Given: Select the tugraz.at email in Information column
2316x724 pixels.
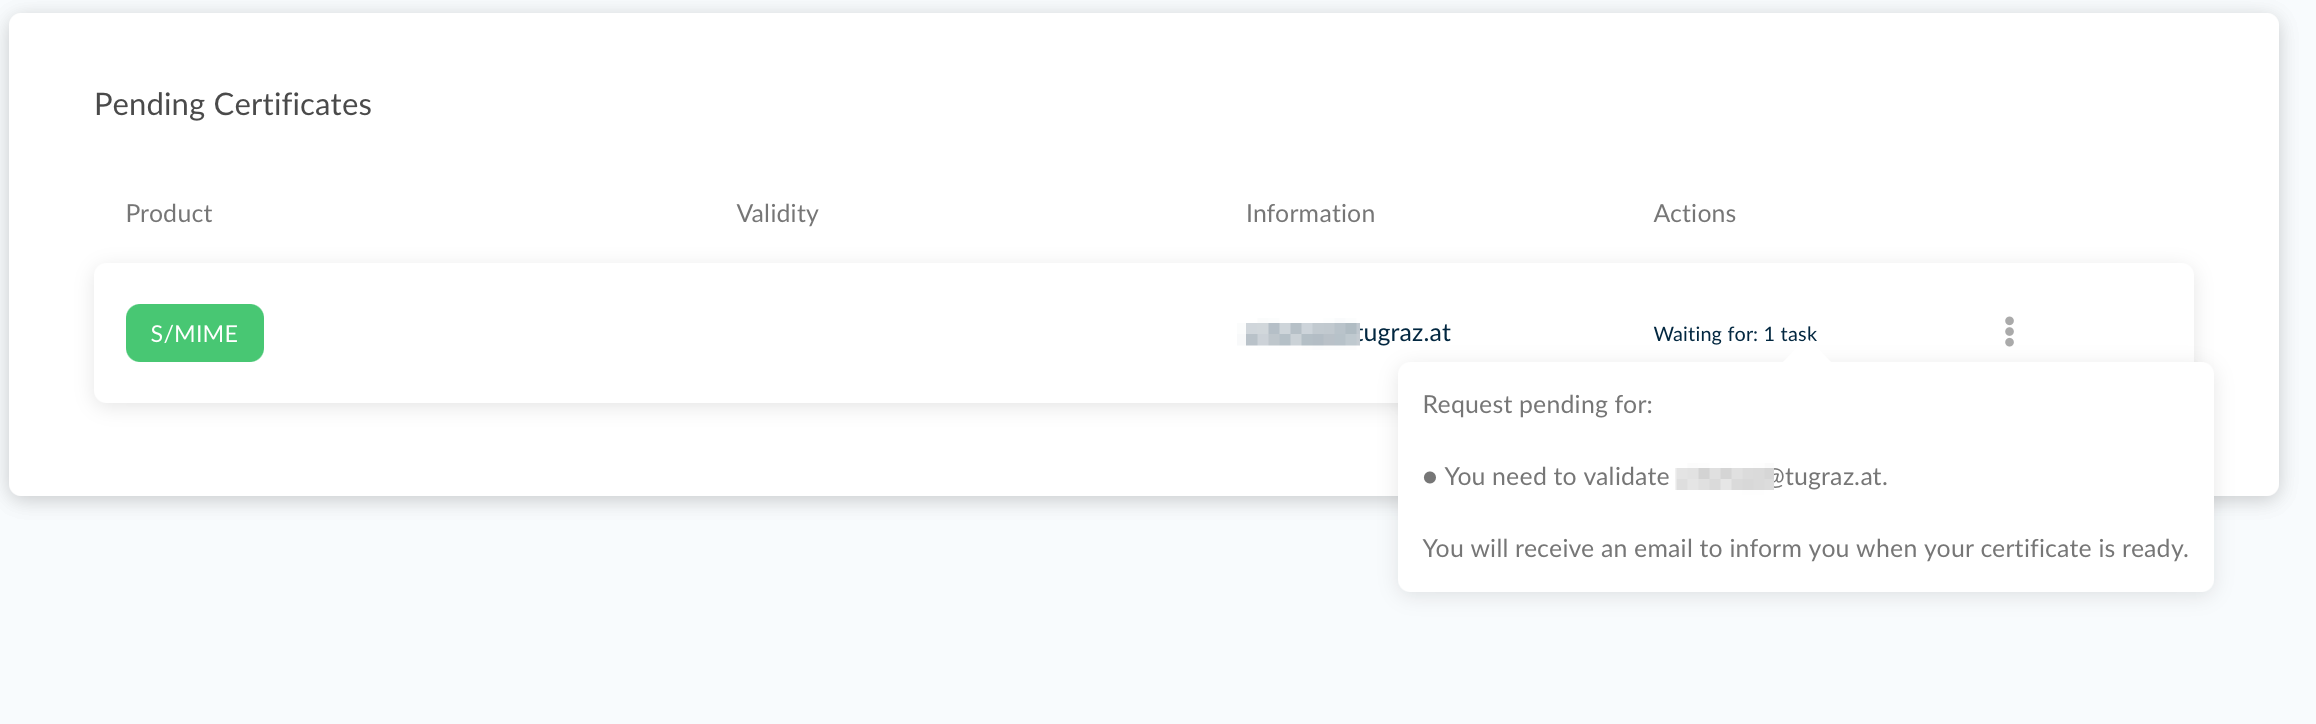Looking at the screenshot, I should click(1344, 333).
